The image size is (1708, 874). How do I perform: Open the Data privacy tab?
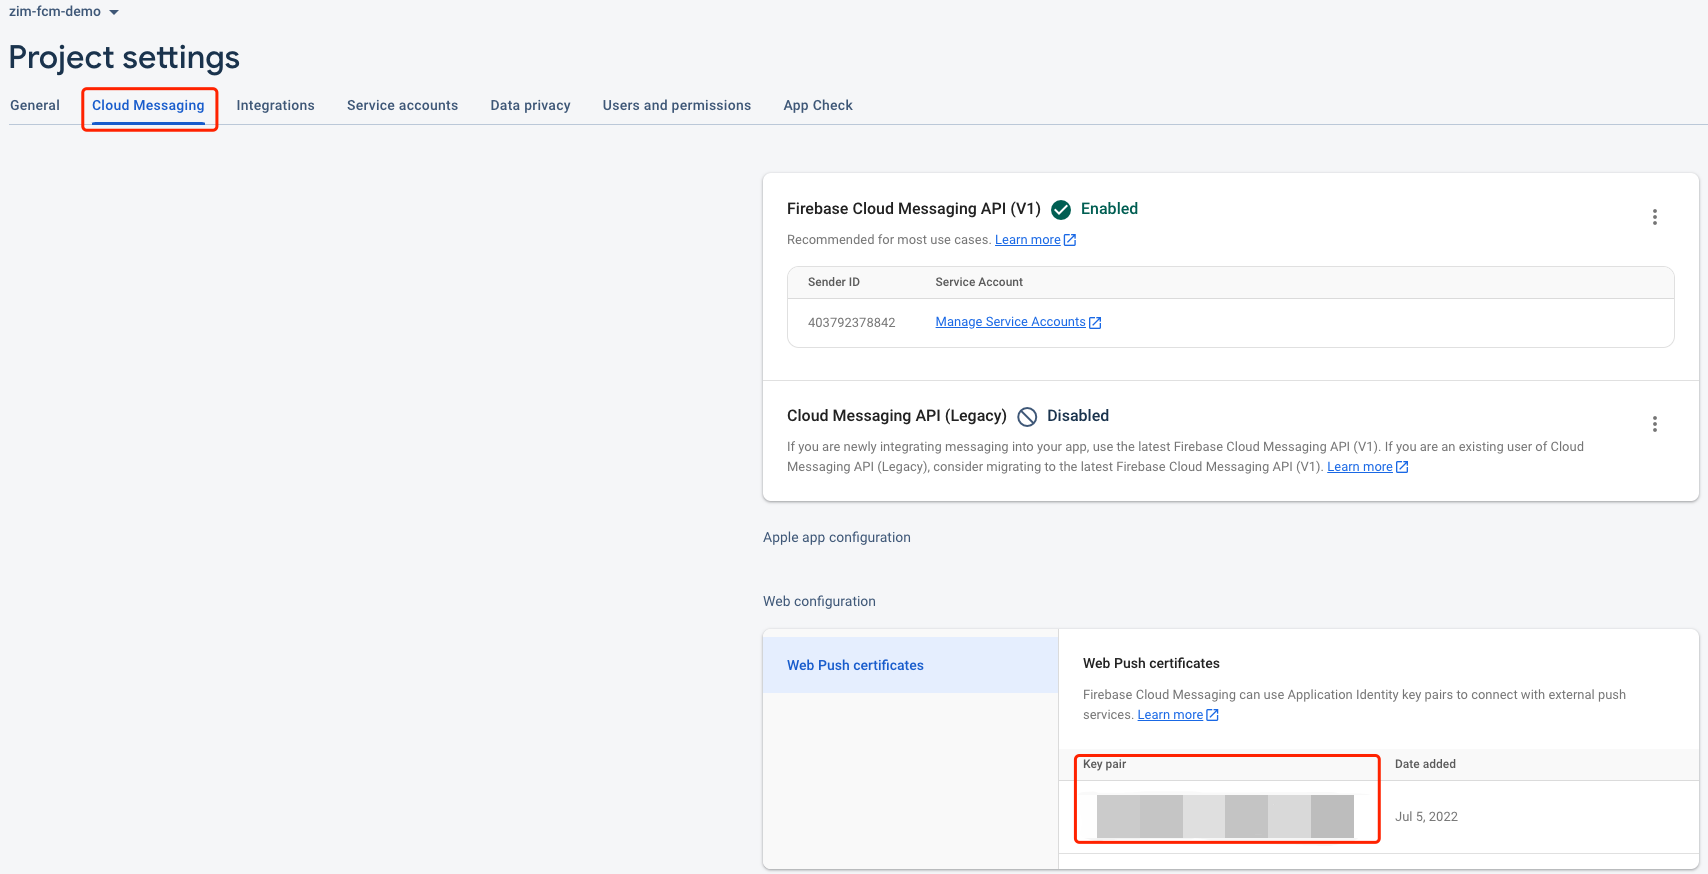click(x=530, y=105)
